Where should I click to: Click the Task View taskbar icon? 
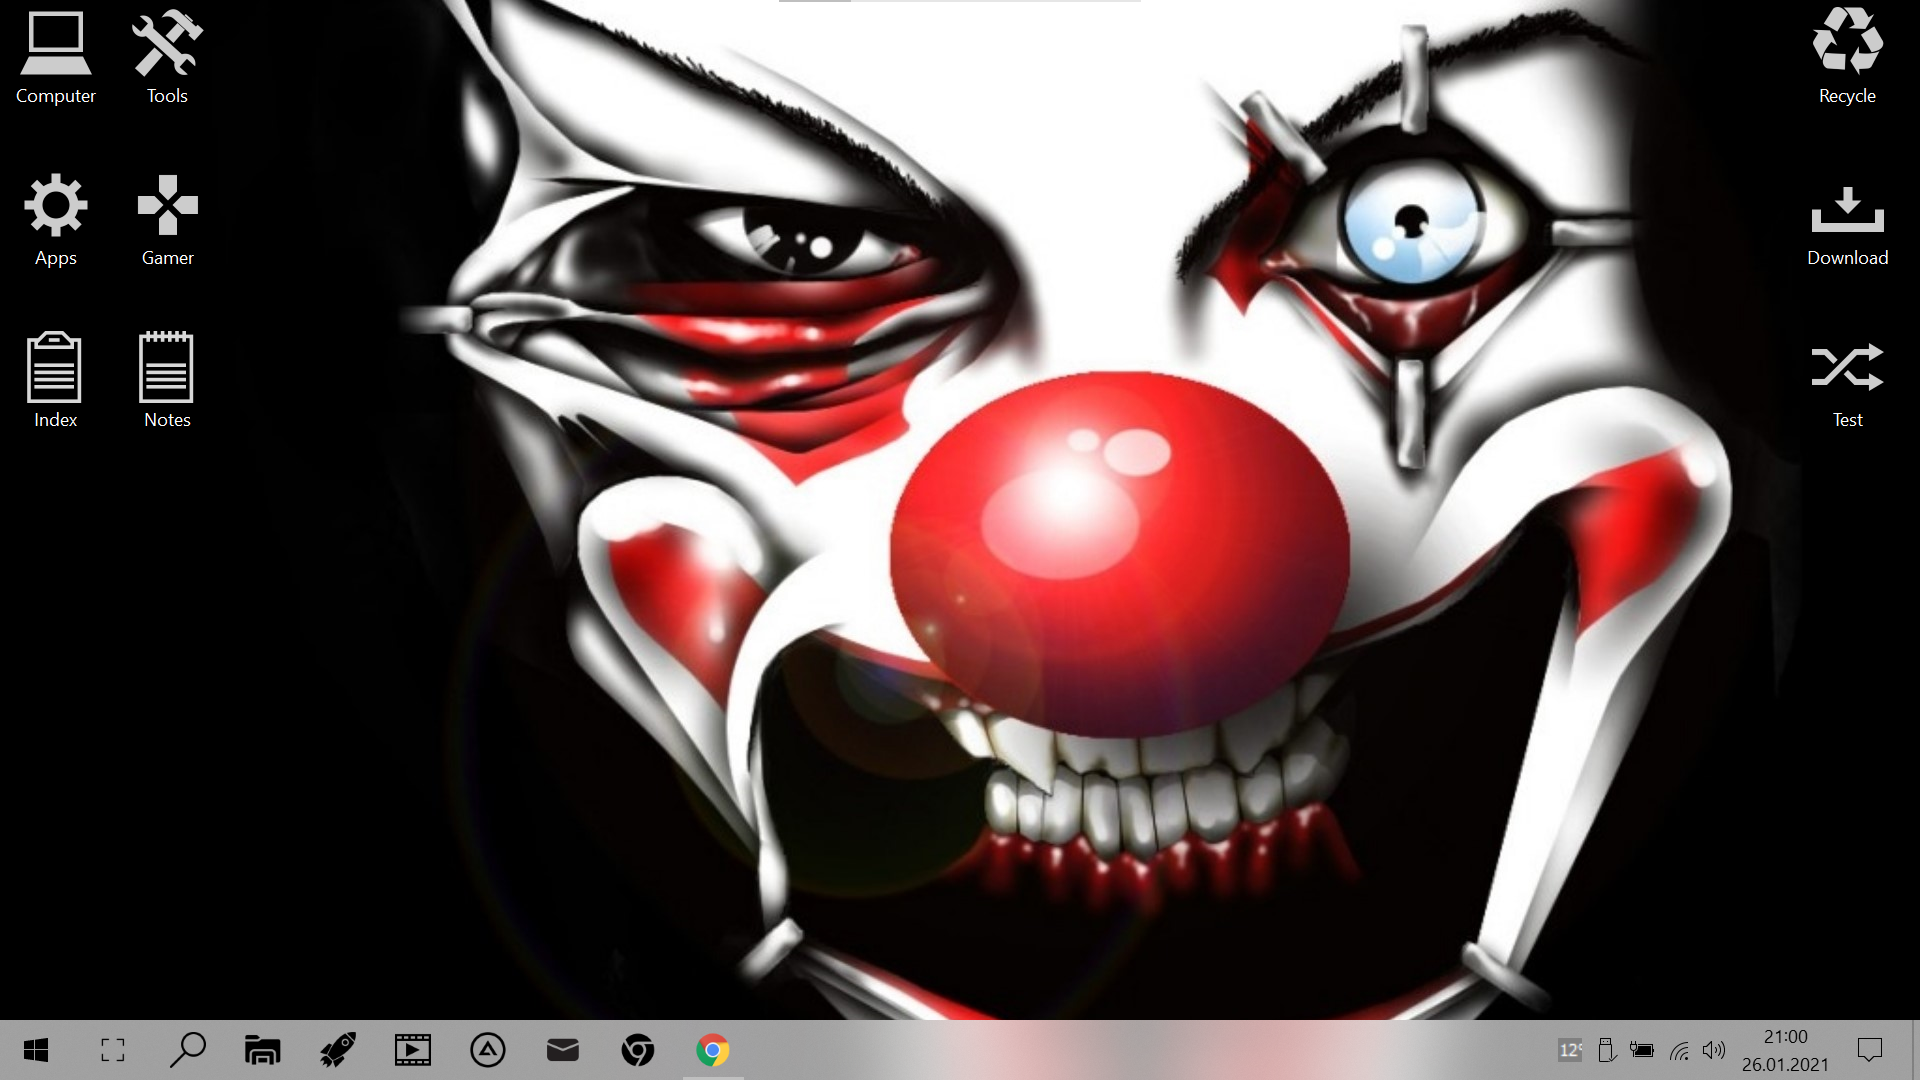click(x=113, y=1050)
